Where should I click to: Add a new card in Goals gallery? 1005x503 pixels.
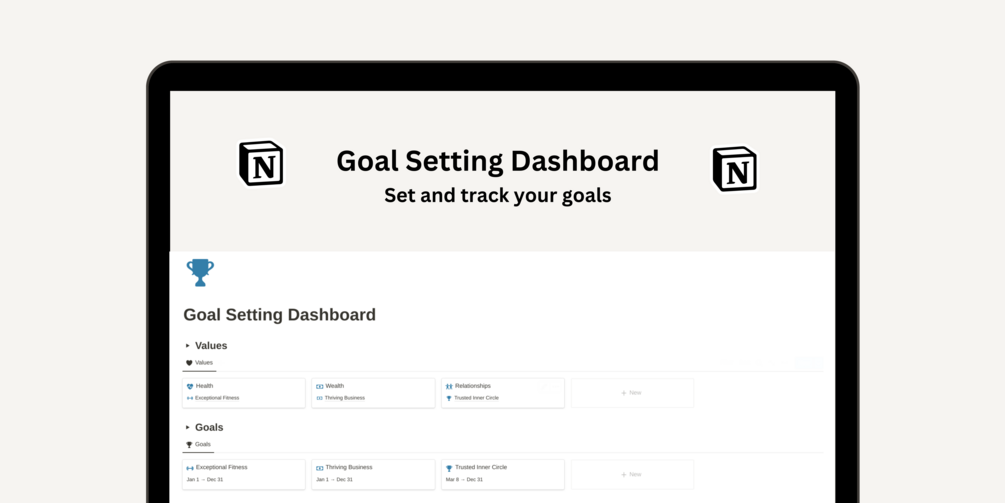point(632,474)
